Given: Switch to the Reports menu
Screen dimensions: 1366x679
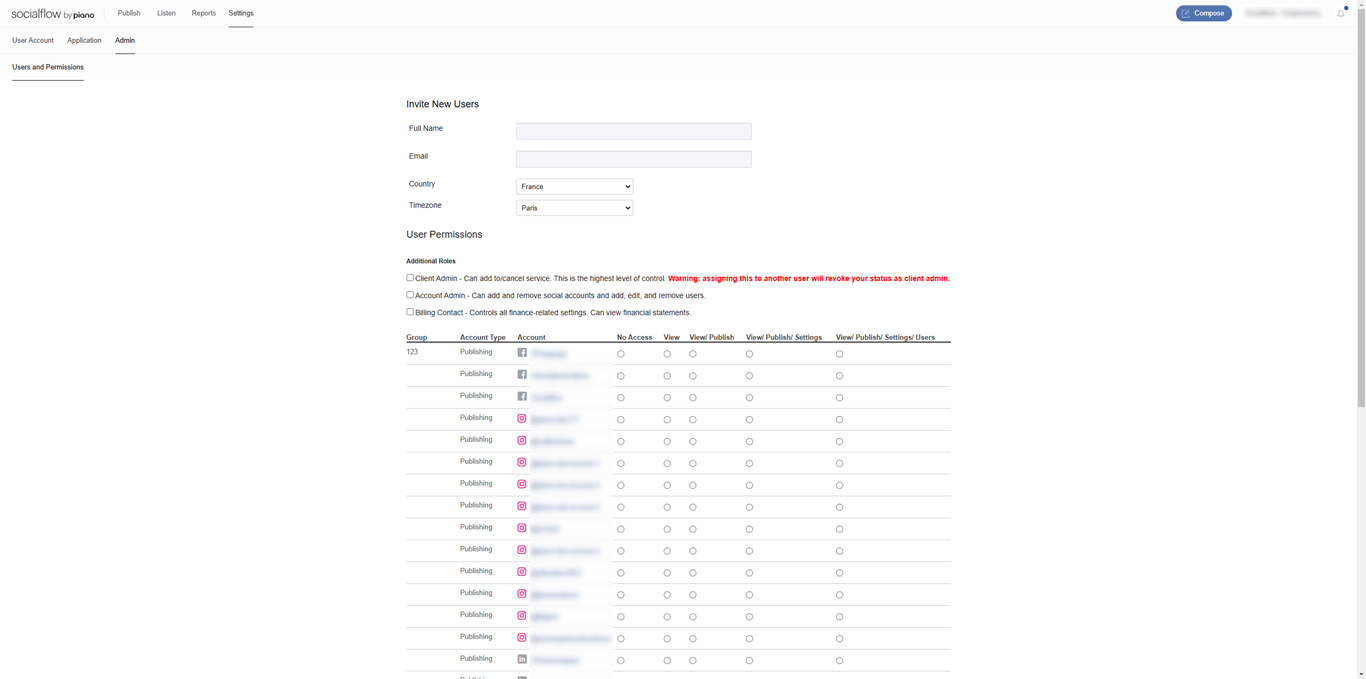Looking at the screenshot, I should tap(203, 13).
